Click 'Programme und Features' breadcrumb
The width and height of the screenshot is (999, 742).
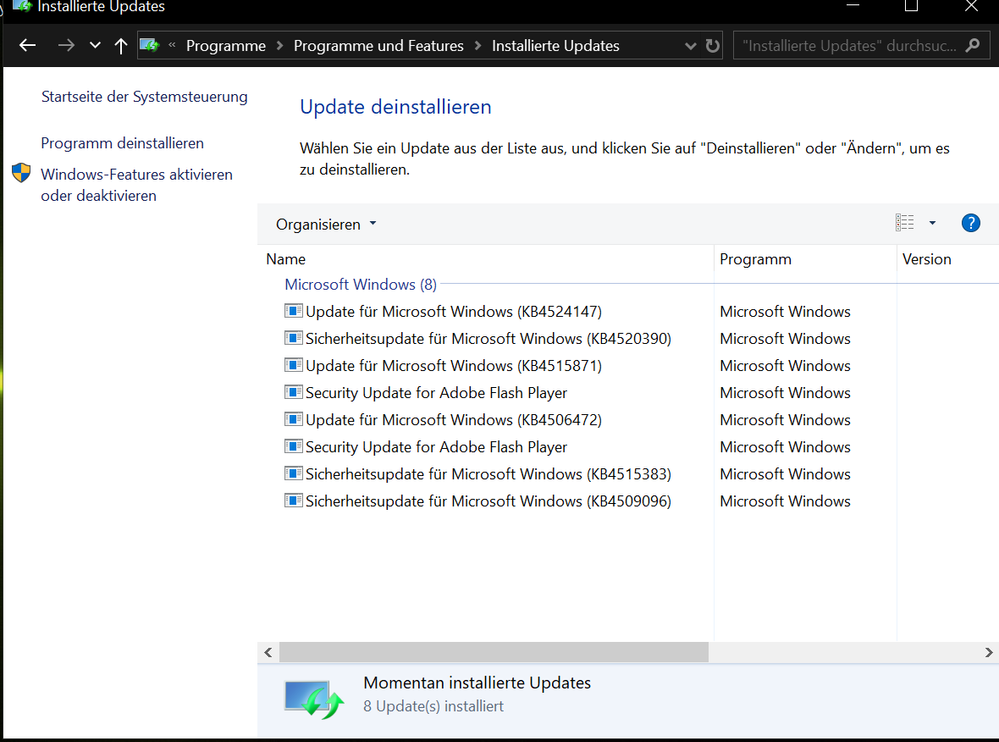pyautogui.click(x=378, y=46)
